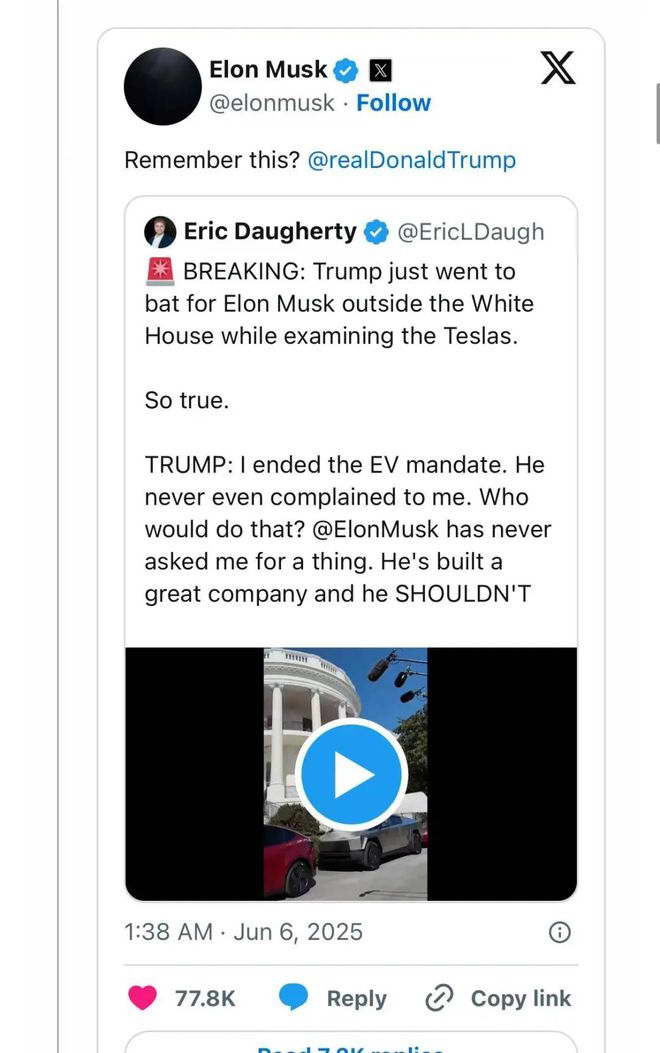Click the X affiliation badge next to Elon Musk
Screen dimensions: 660x1053
coord(379,70)
